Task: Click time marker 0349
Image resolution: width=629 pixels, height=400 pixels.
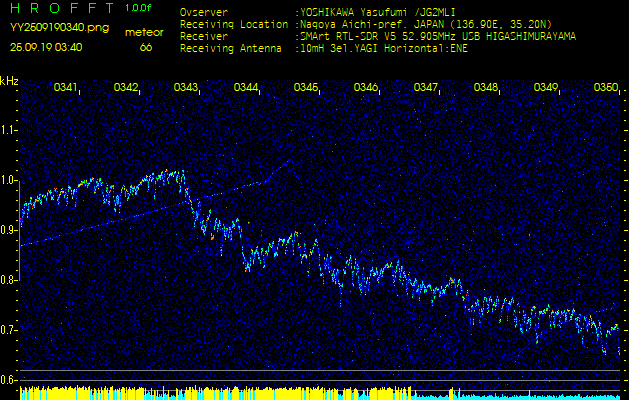Action: pos(546,87)
